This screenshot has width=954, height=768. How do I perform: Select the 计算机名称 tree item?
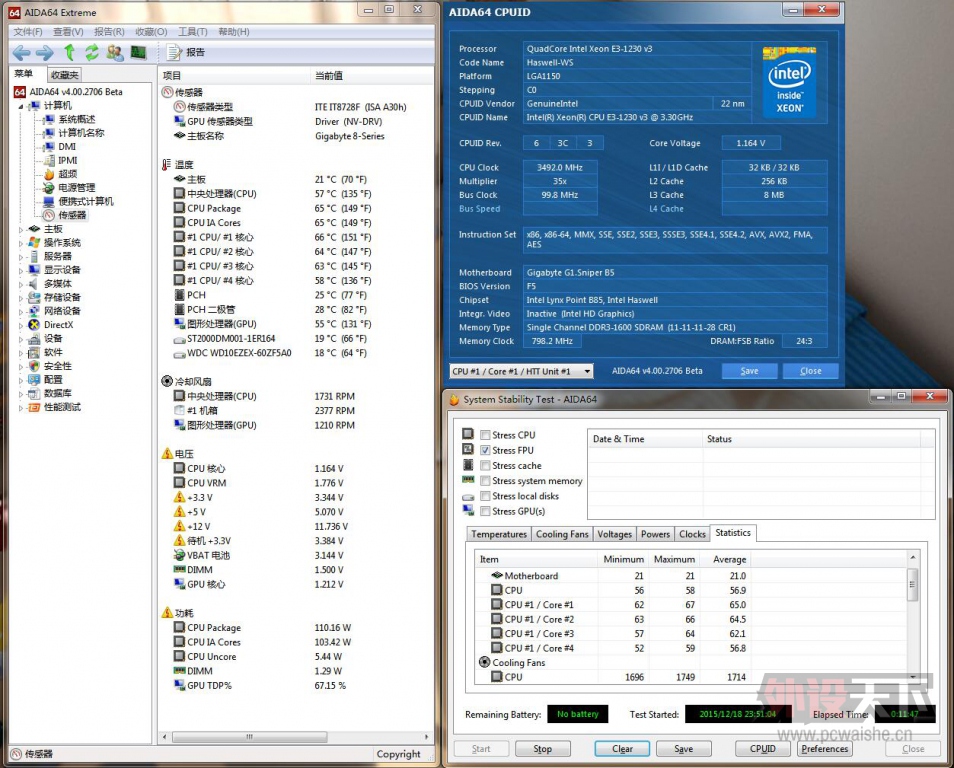[81, 133]
